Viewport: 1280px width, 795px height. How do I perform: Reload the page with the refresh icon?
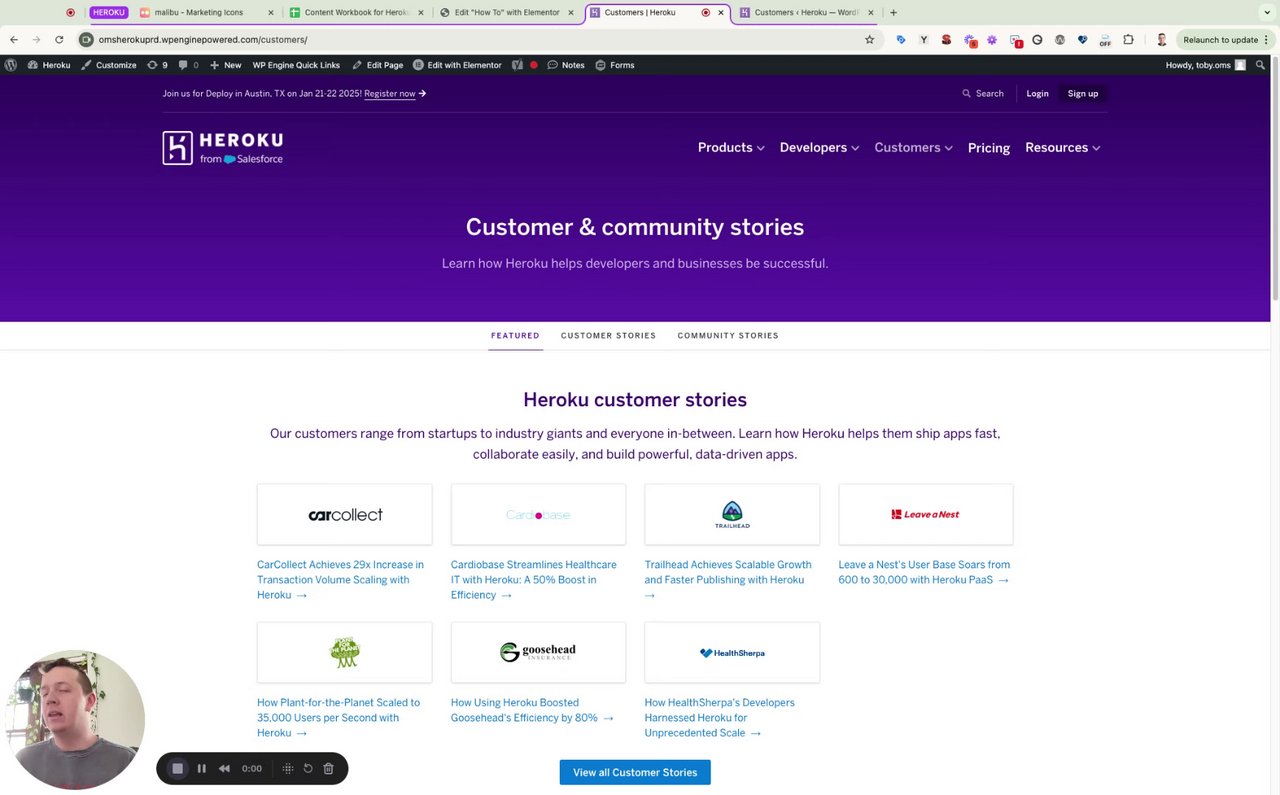[x=59, y=40]
